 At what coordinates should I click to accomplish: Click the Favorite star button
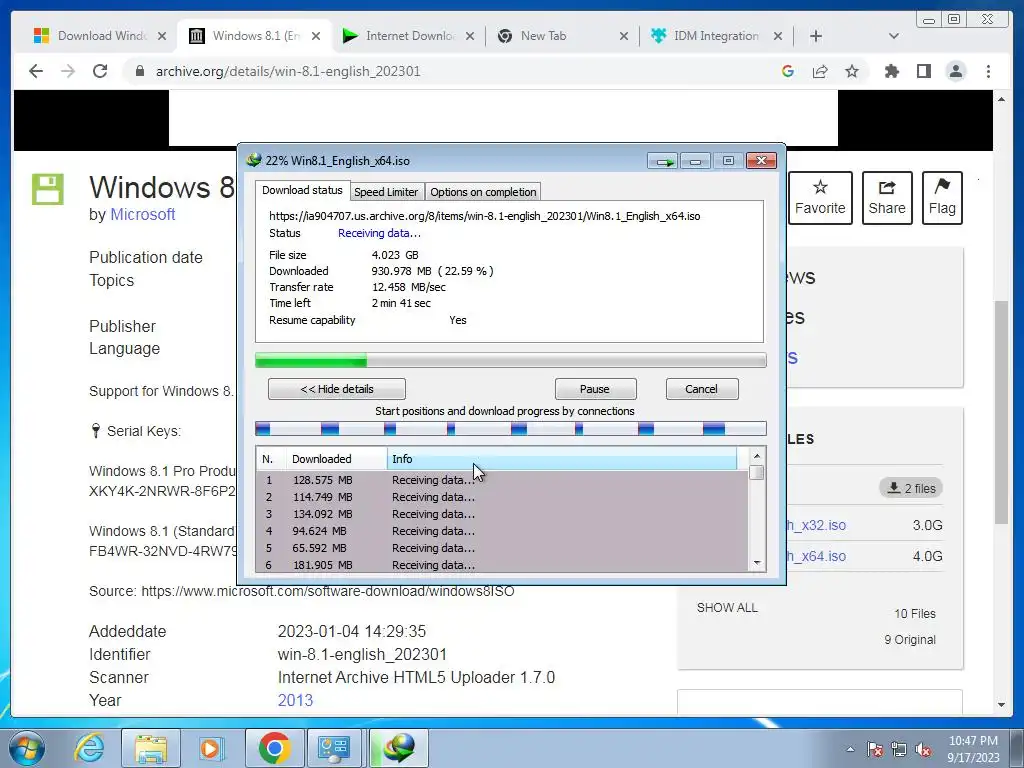tap(820, 198)
